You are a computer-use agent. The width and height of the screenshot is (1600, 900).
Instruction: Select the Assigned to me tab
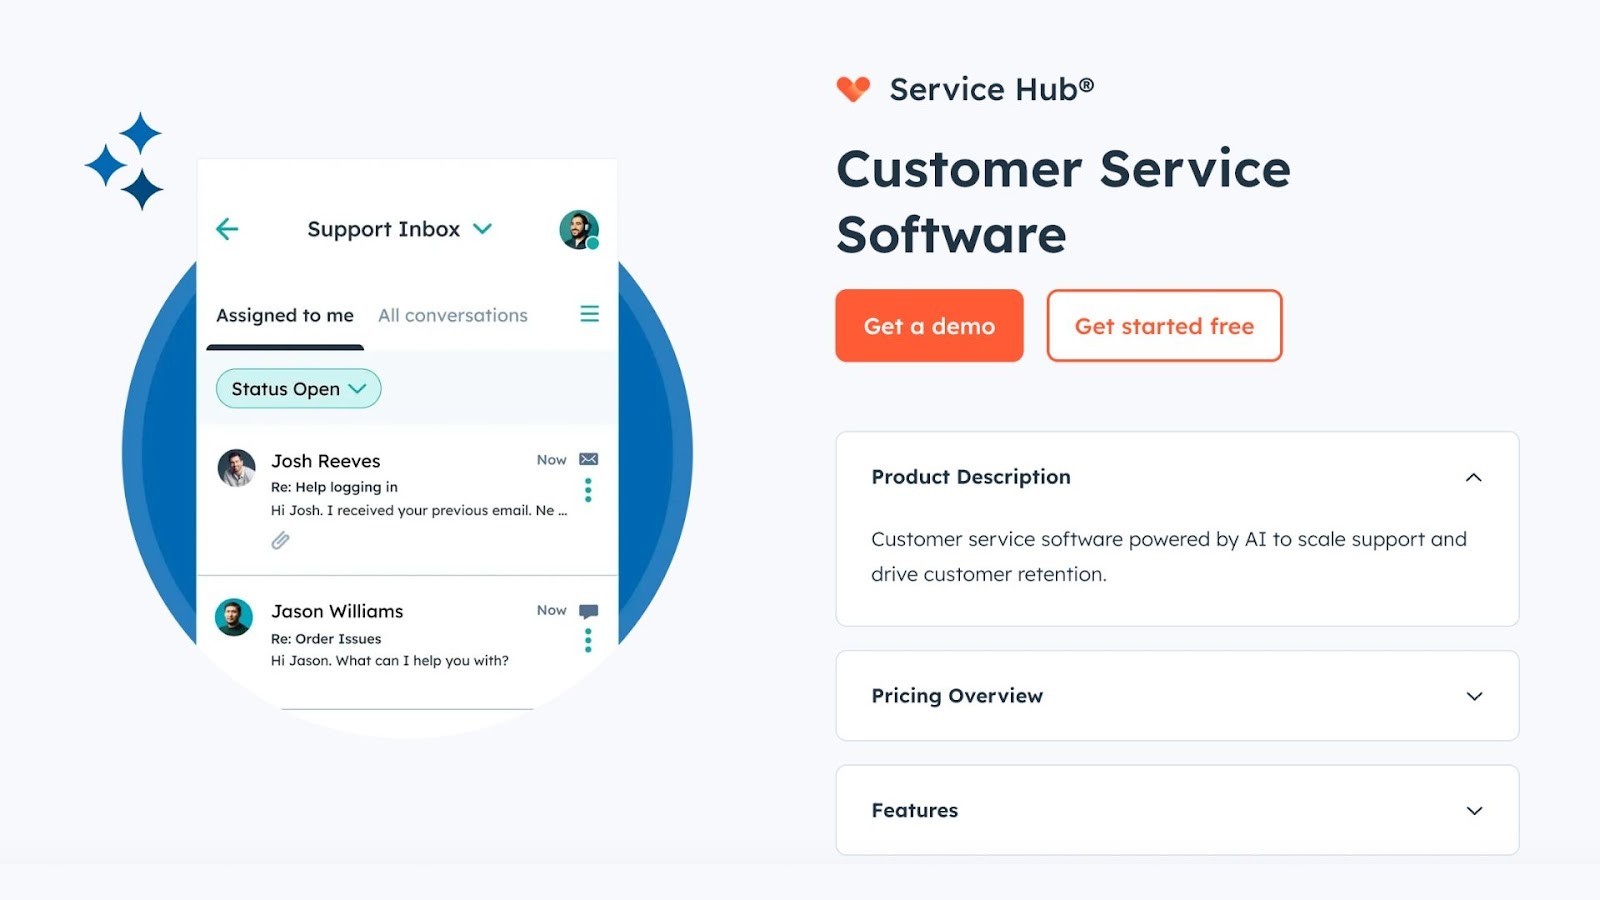284,315
